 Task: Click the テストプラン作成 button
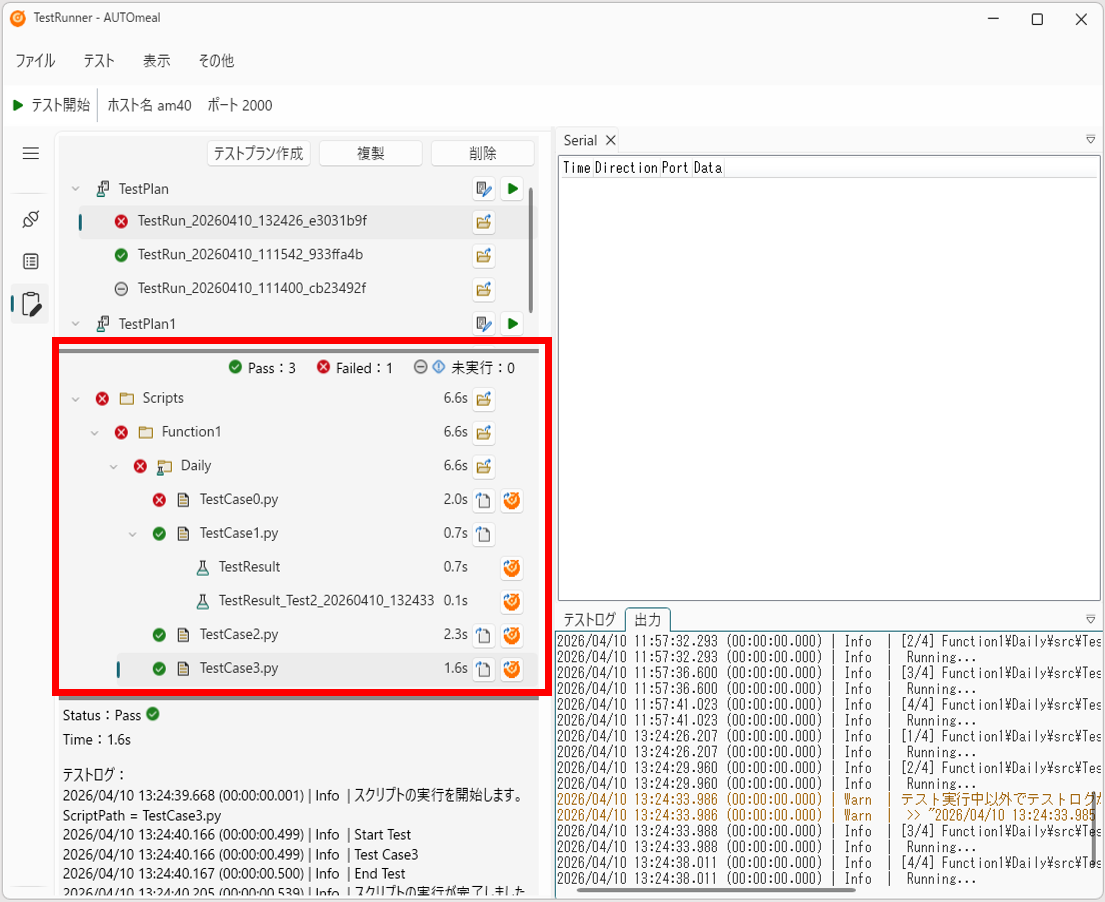click(x=259, y=153)
